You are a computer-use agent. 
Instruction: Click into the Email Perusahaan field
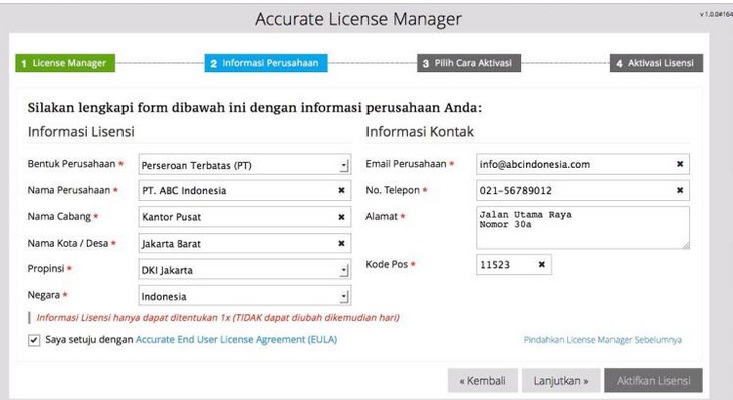pyautogui.click(x=582, y=164)
